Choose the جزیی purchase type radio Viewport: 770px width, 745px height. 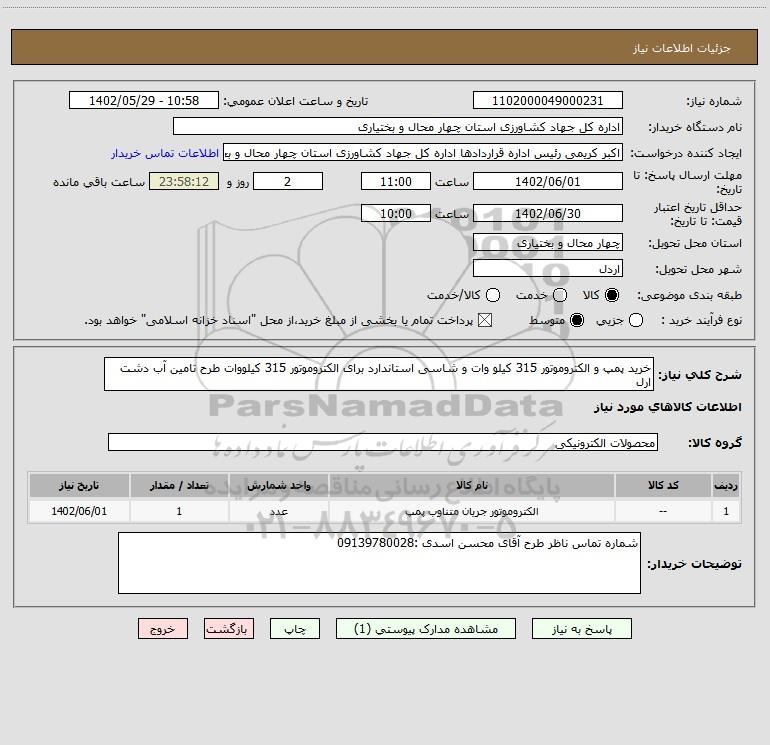coord(635,320)
